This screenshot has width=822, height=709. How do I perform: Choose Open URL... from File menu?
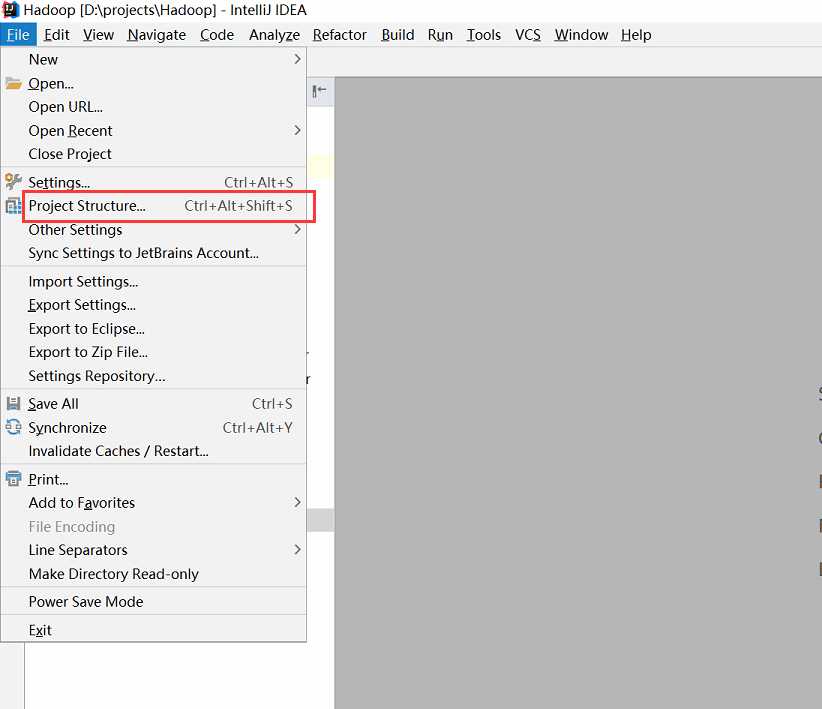[154, 107]
